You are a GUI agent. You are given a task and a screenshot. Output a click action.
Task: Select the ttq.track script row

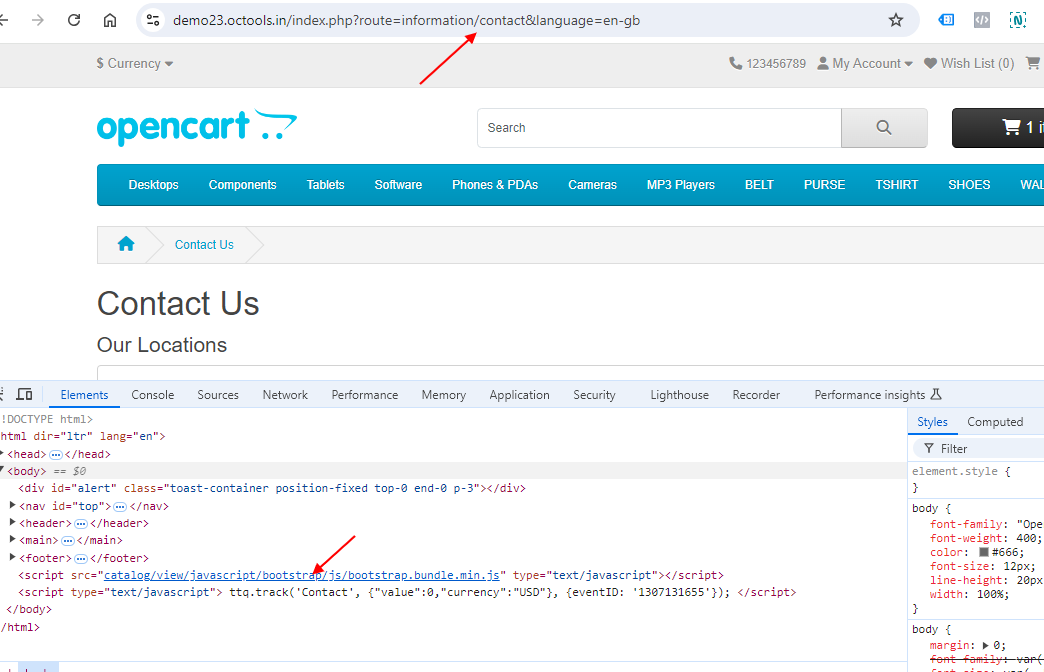tap(407, 592)
